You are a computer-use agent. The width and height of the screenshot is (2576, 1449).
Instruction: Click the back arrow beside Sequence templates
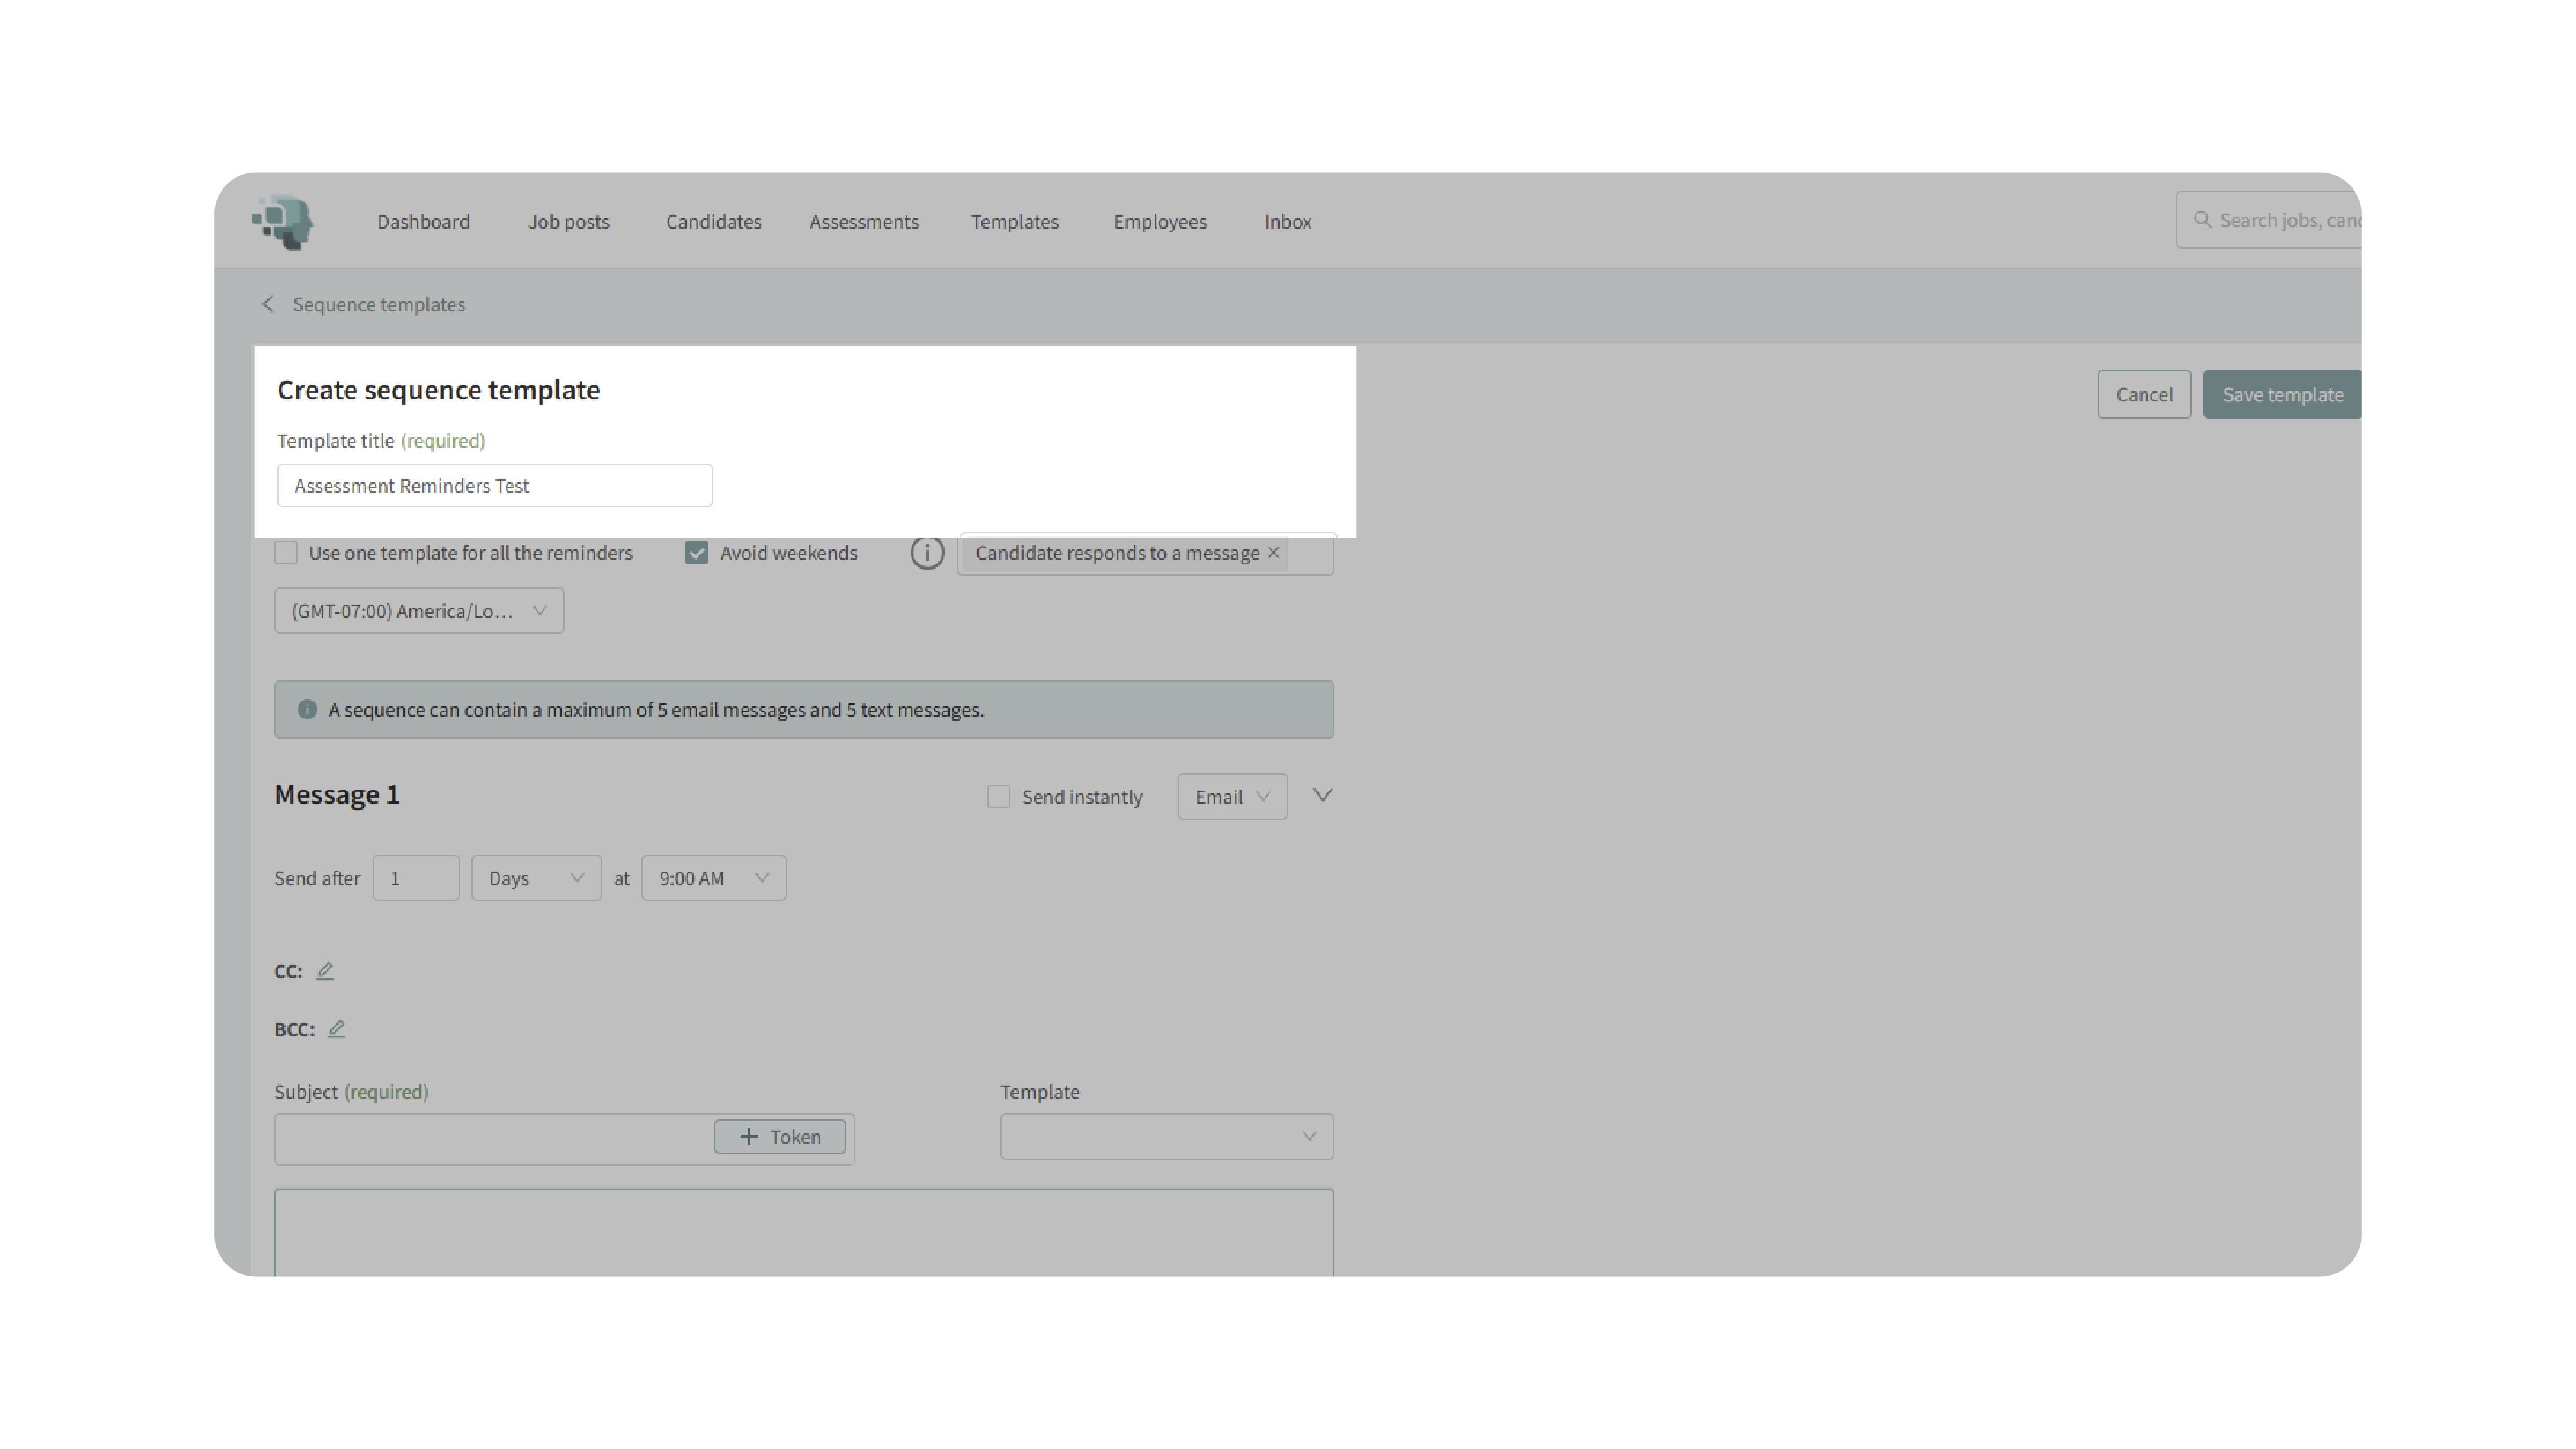click(267, 304)
